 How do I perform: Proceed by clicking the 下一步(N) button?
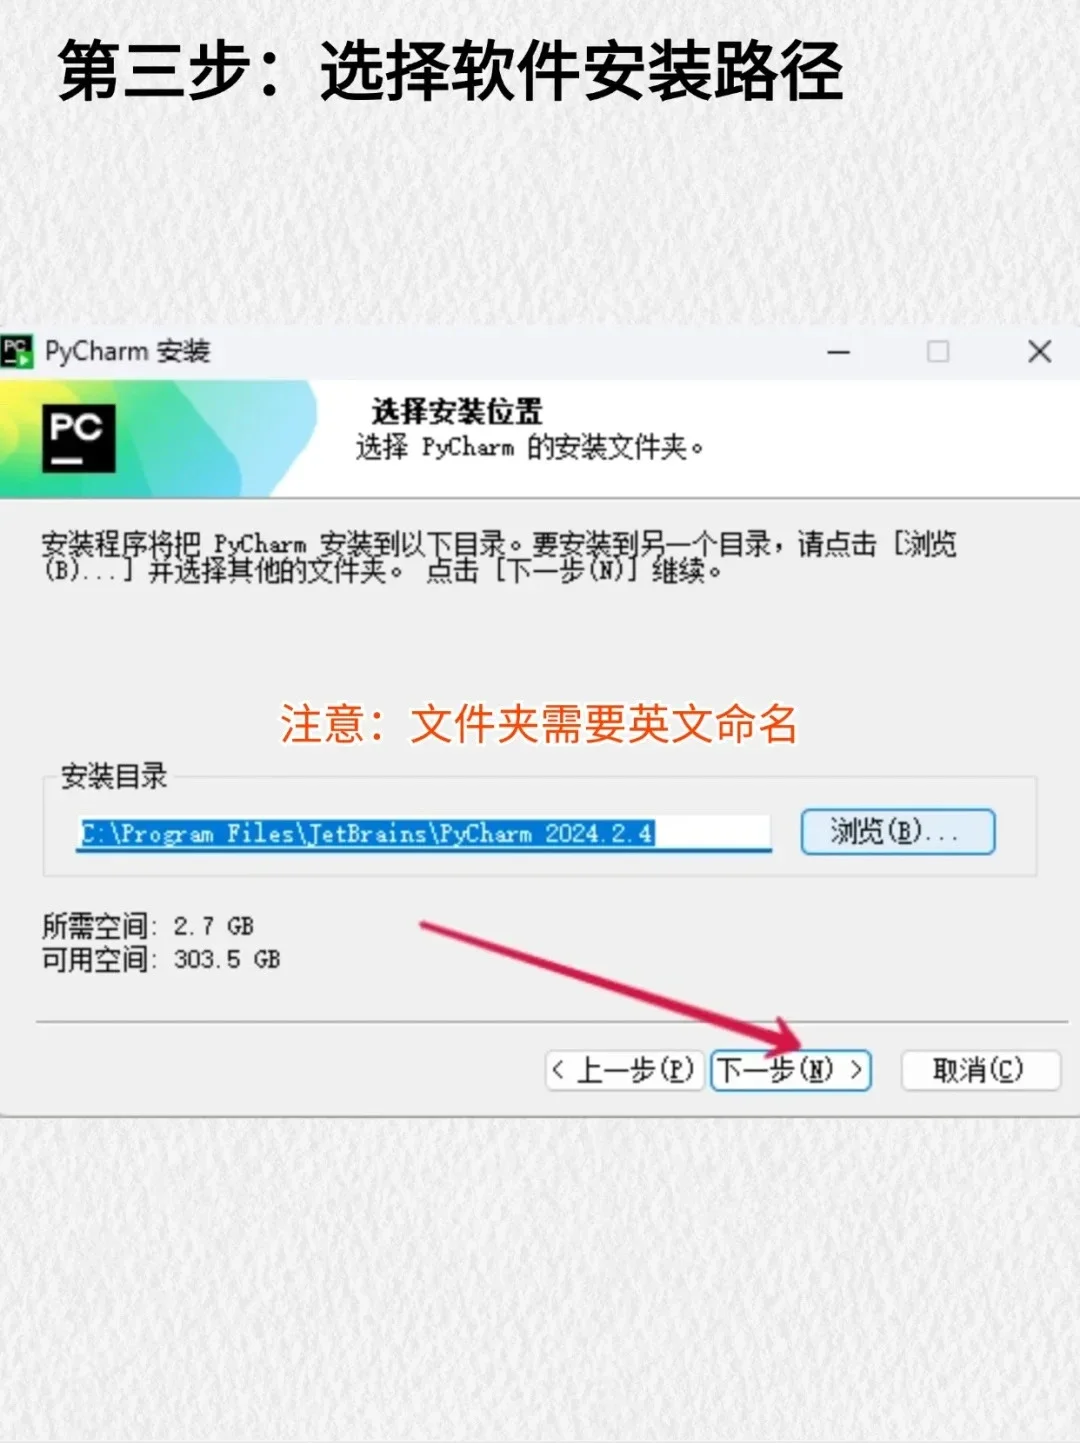(791, 1069)
